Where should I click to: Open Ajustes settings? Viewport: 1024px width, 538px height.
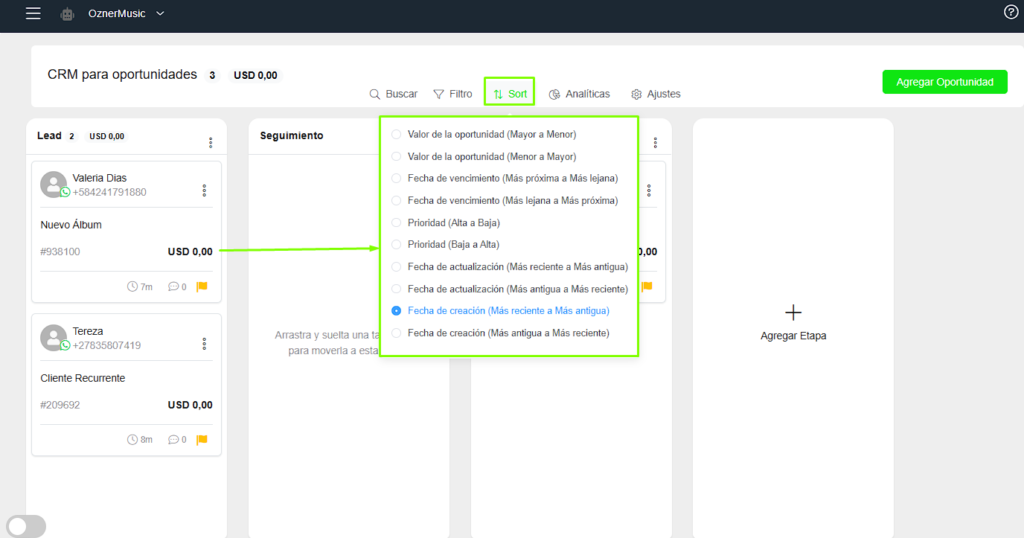point(656,94)
